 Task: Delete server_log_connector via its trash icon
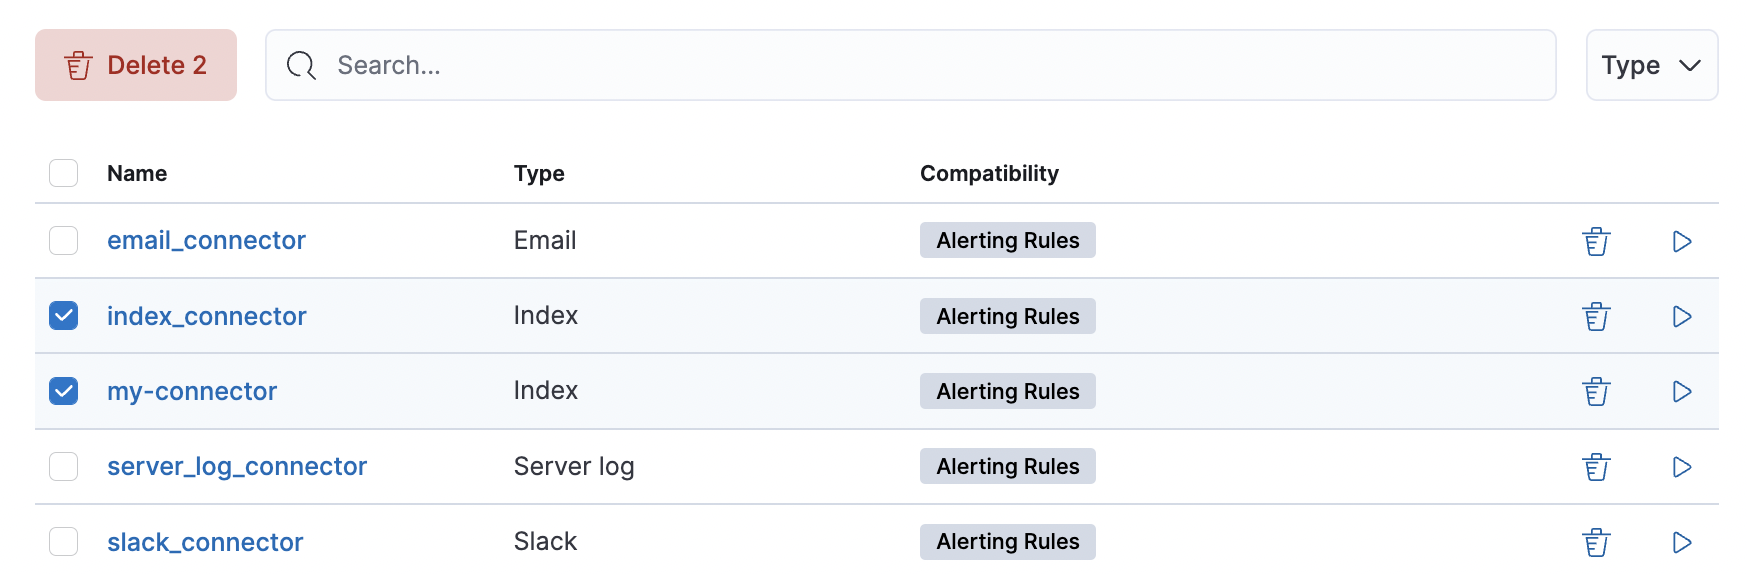coord(1596,467)
